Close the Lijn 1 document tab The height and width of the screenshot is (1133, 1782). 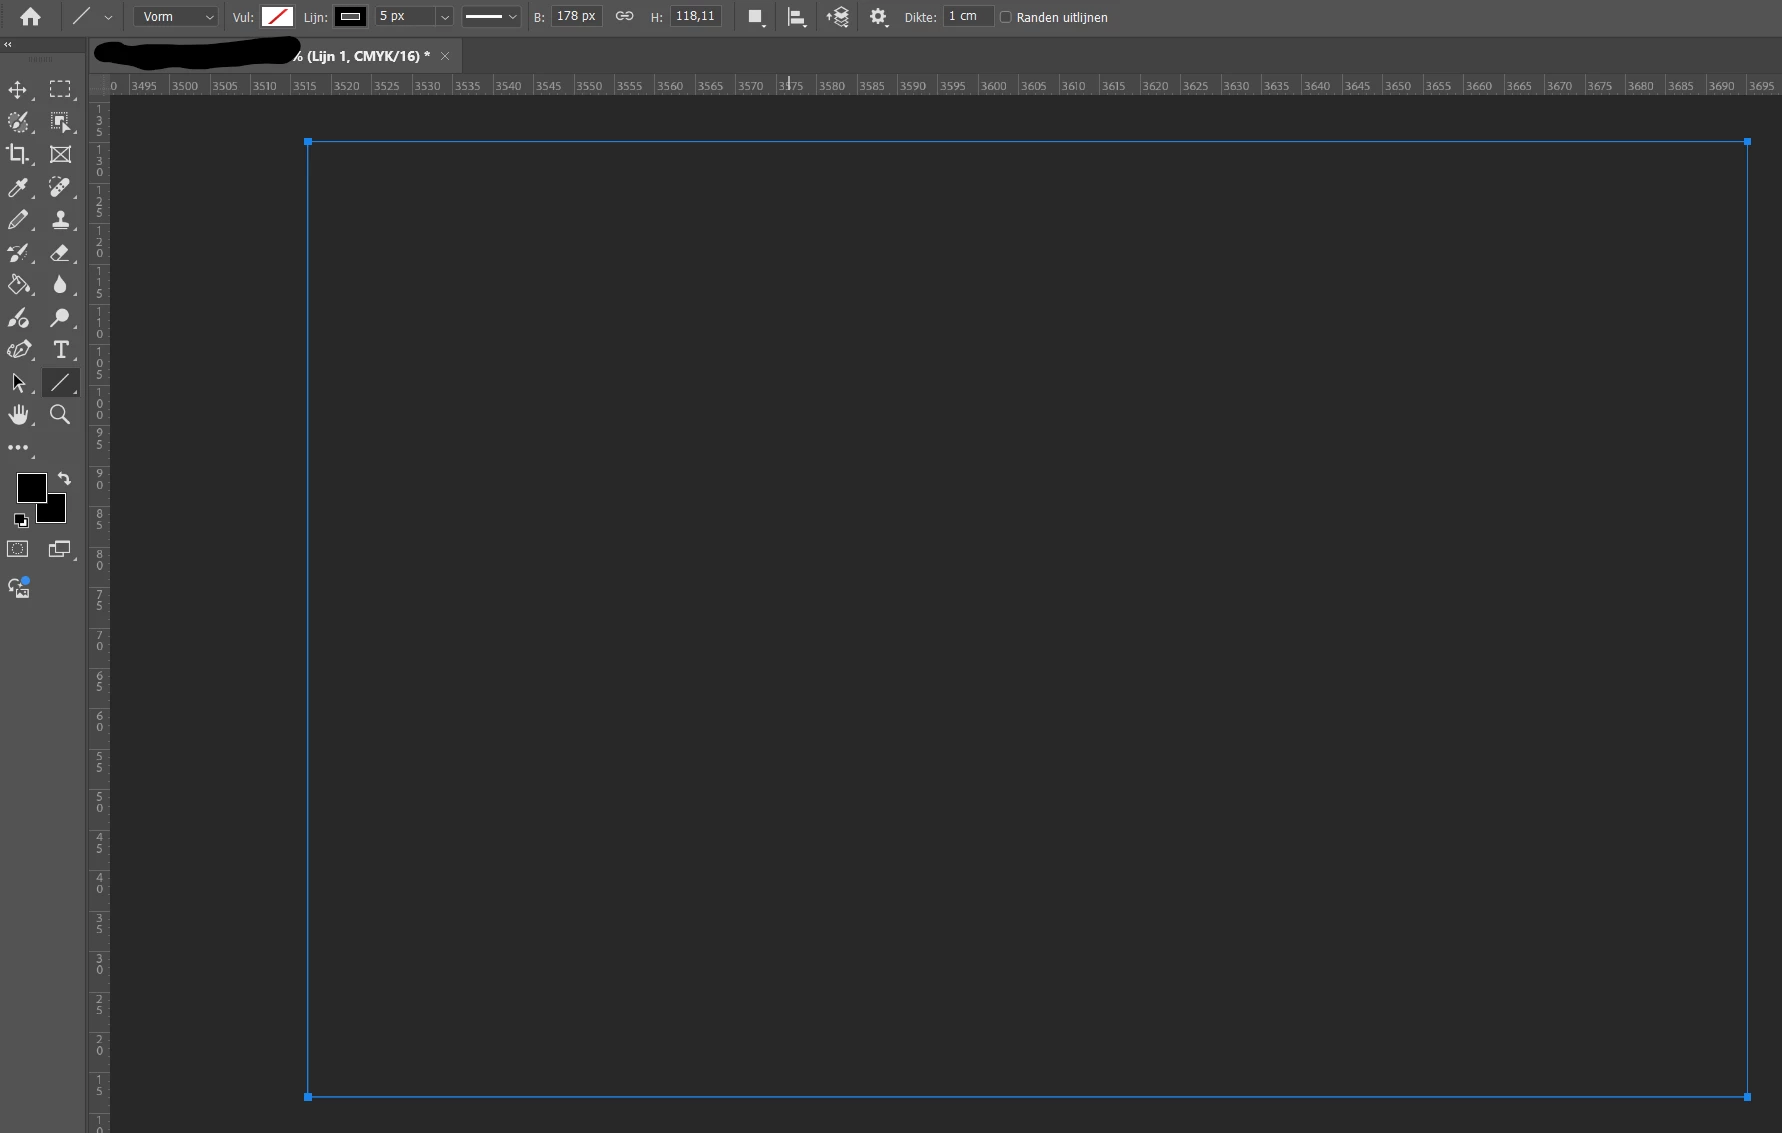pyautogui.click(x=445, y=56)
